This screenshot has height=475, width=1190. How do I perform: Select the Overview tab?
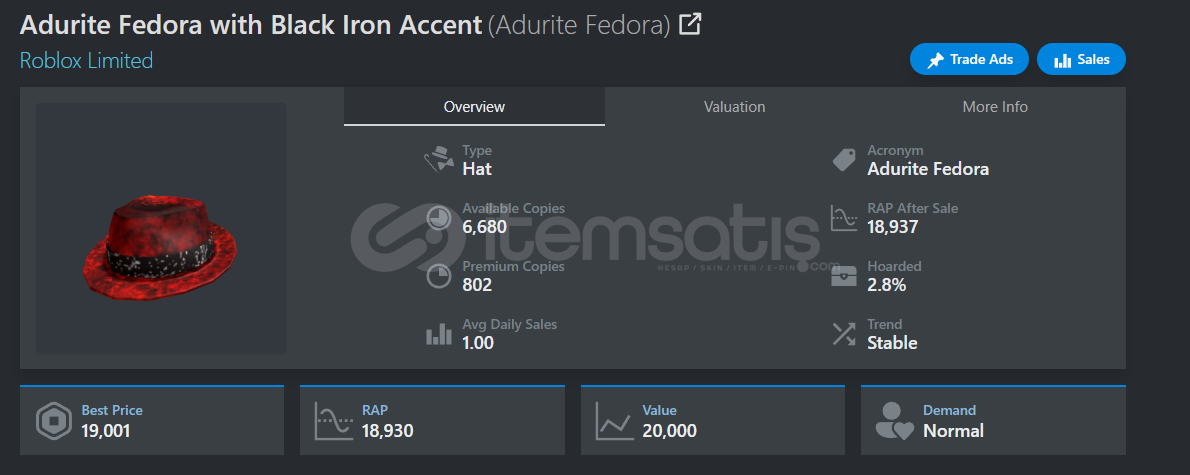click(474, 107)
